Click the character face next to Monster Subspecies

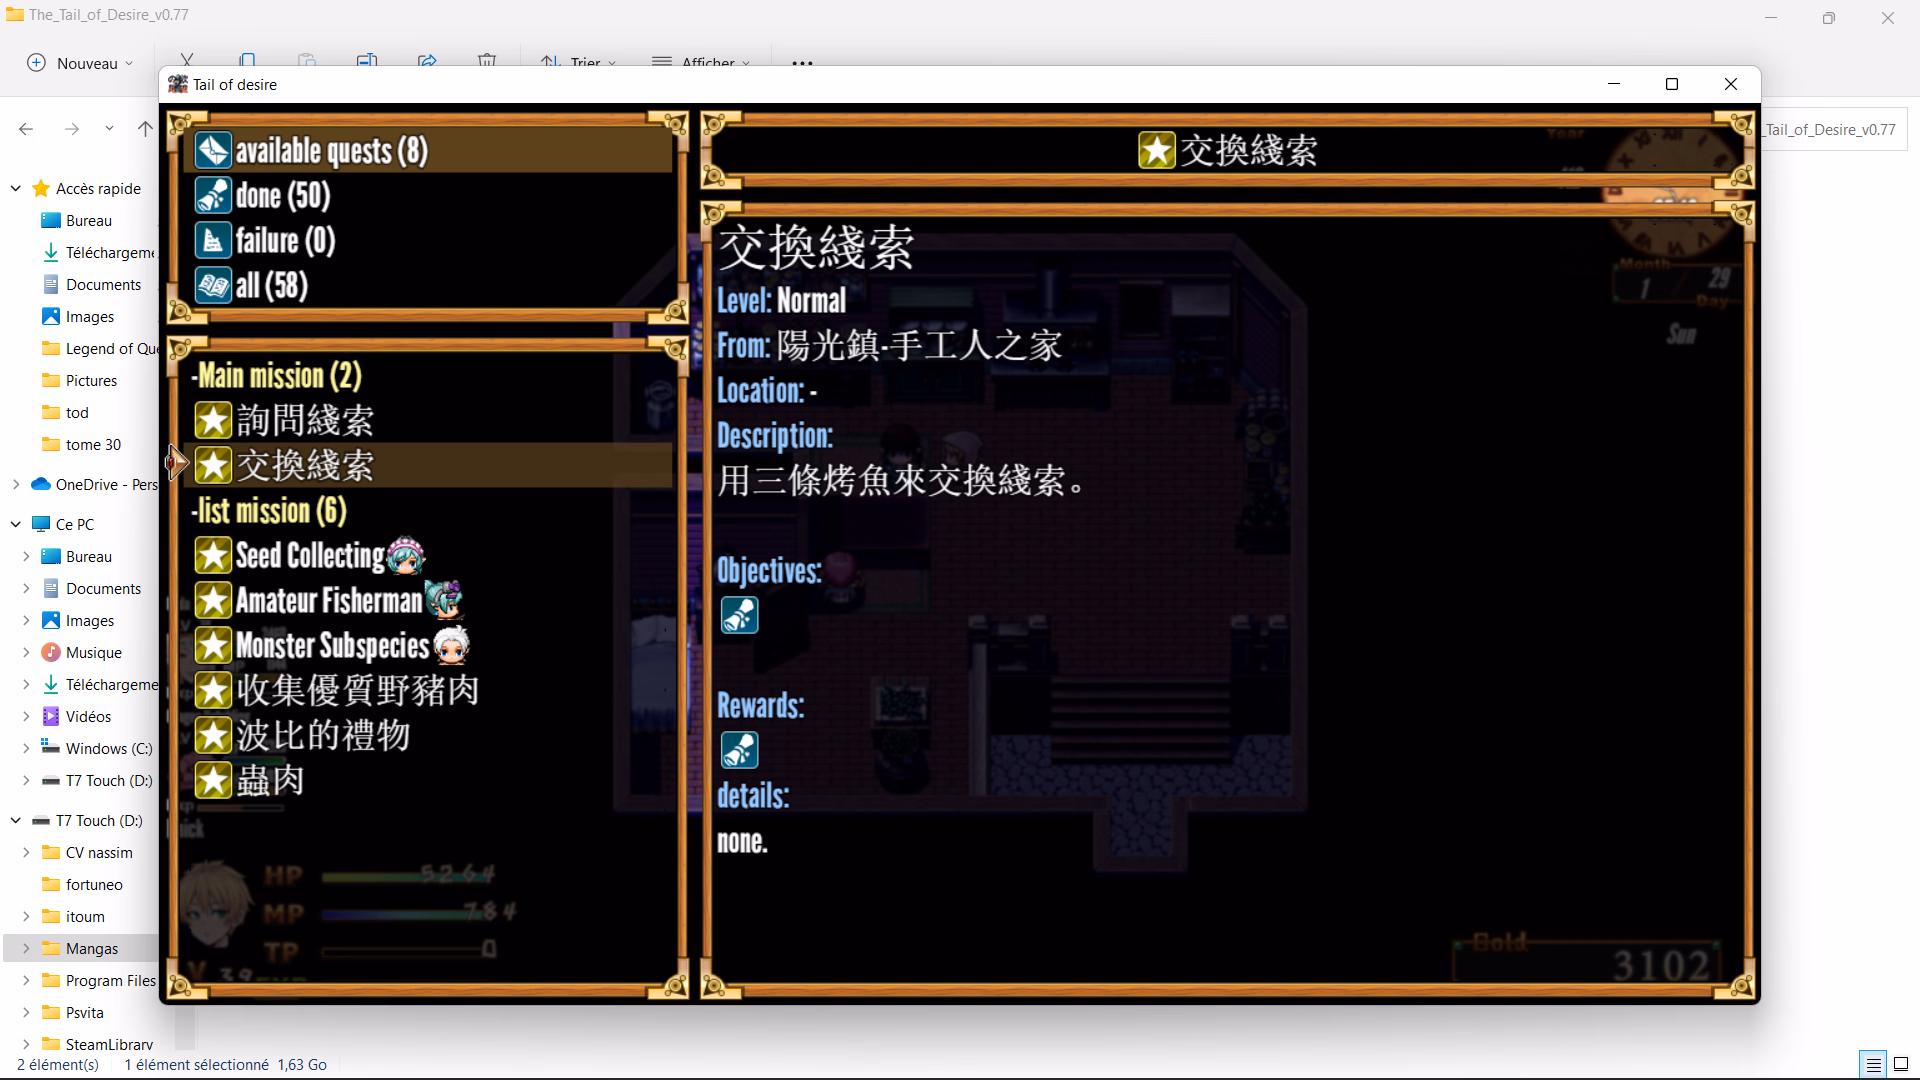[x=451, y=646]
